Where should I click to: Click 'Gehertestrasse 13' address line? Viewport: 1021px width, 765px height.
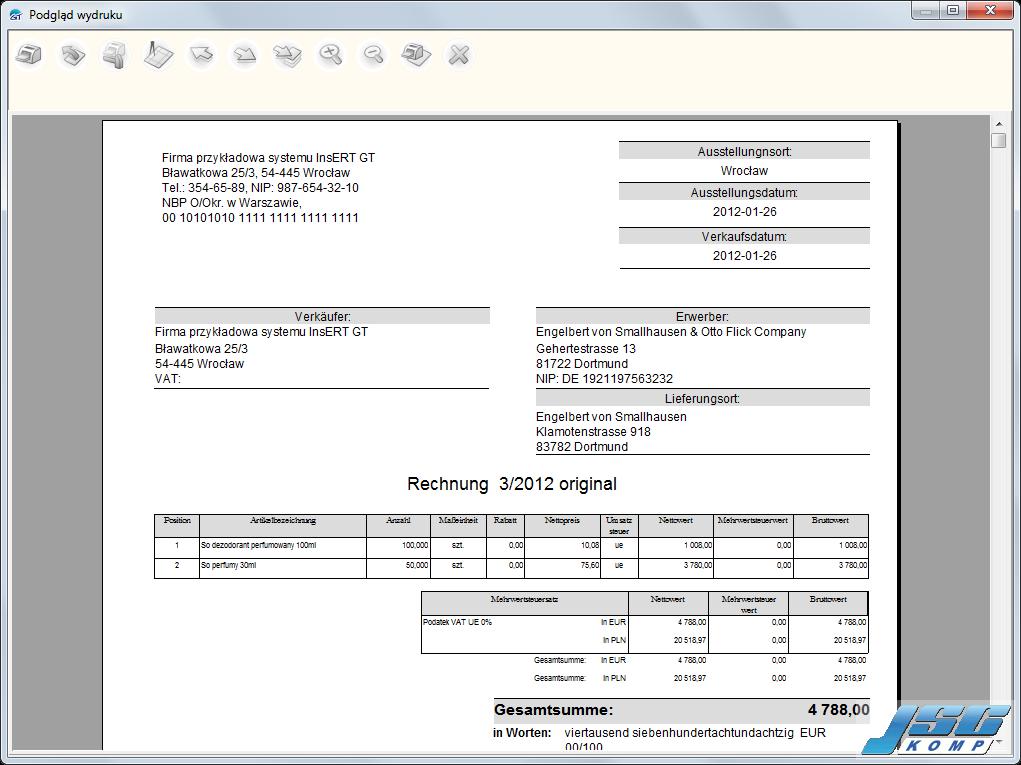tap(585, 348)
